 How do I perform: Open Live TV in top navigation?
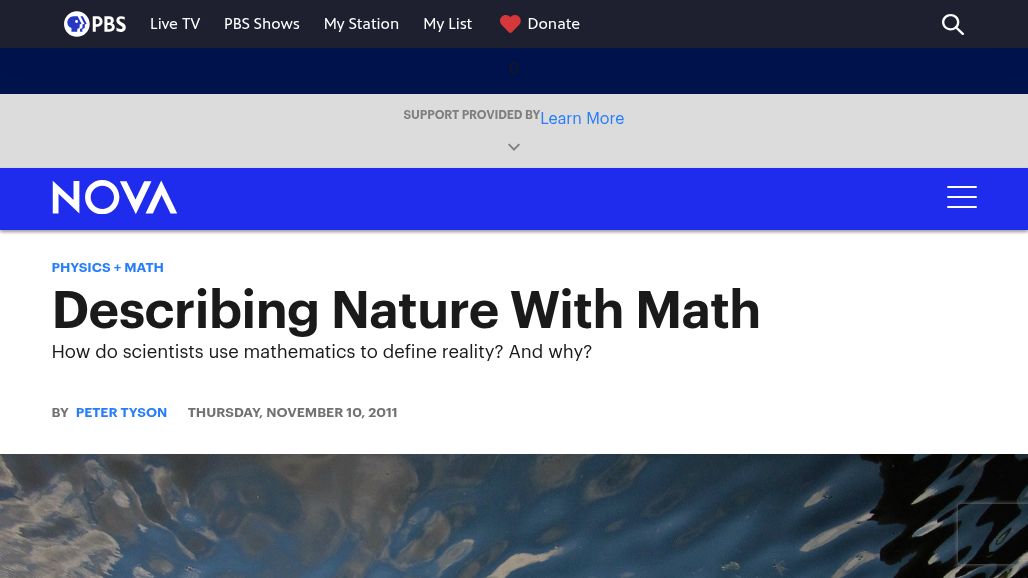click(175, 24)
